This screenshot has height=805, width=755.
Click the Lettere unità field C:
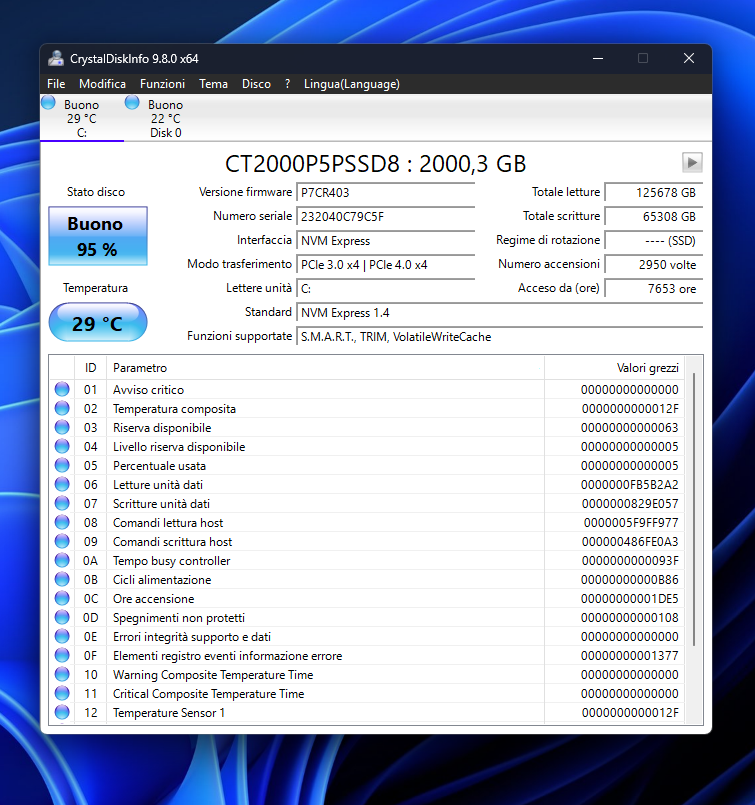(x=385, y=289)
